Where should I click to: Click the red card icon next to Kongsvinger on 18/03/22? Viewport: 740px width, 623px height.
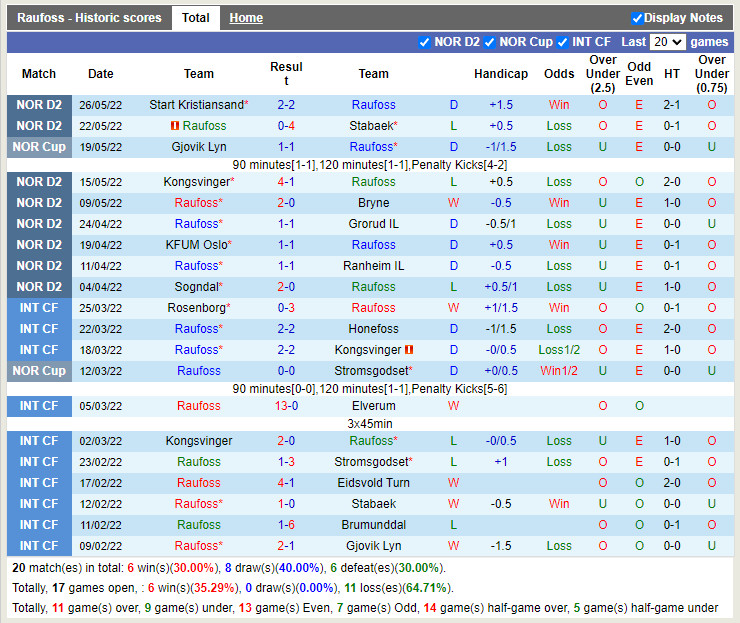(409, 350)
